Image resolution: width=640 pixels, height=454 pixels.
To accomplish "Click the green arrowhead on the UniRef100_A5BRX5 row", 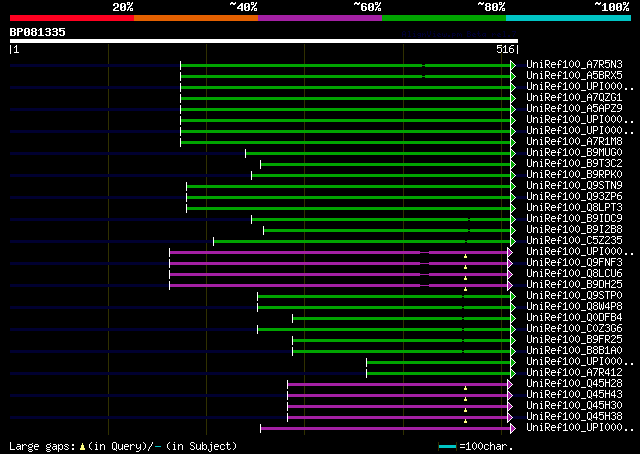I will (513, 76).
